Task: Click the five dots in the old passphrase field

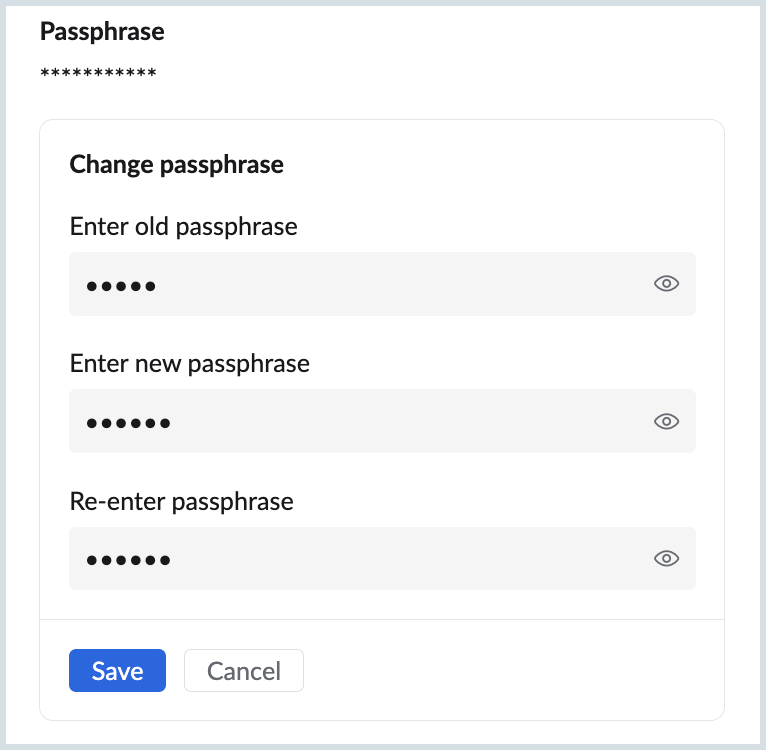Action: (121, 286)
